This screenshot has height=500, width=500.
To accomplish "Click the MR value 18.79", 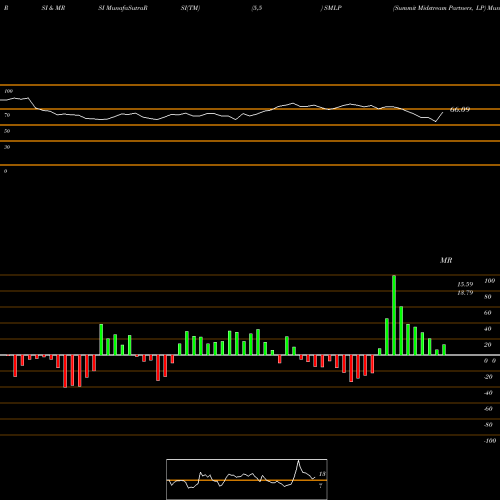I will (x=465, y=293).
